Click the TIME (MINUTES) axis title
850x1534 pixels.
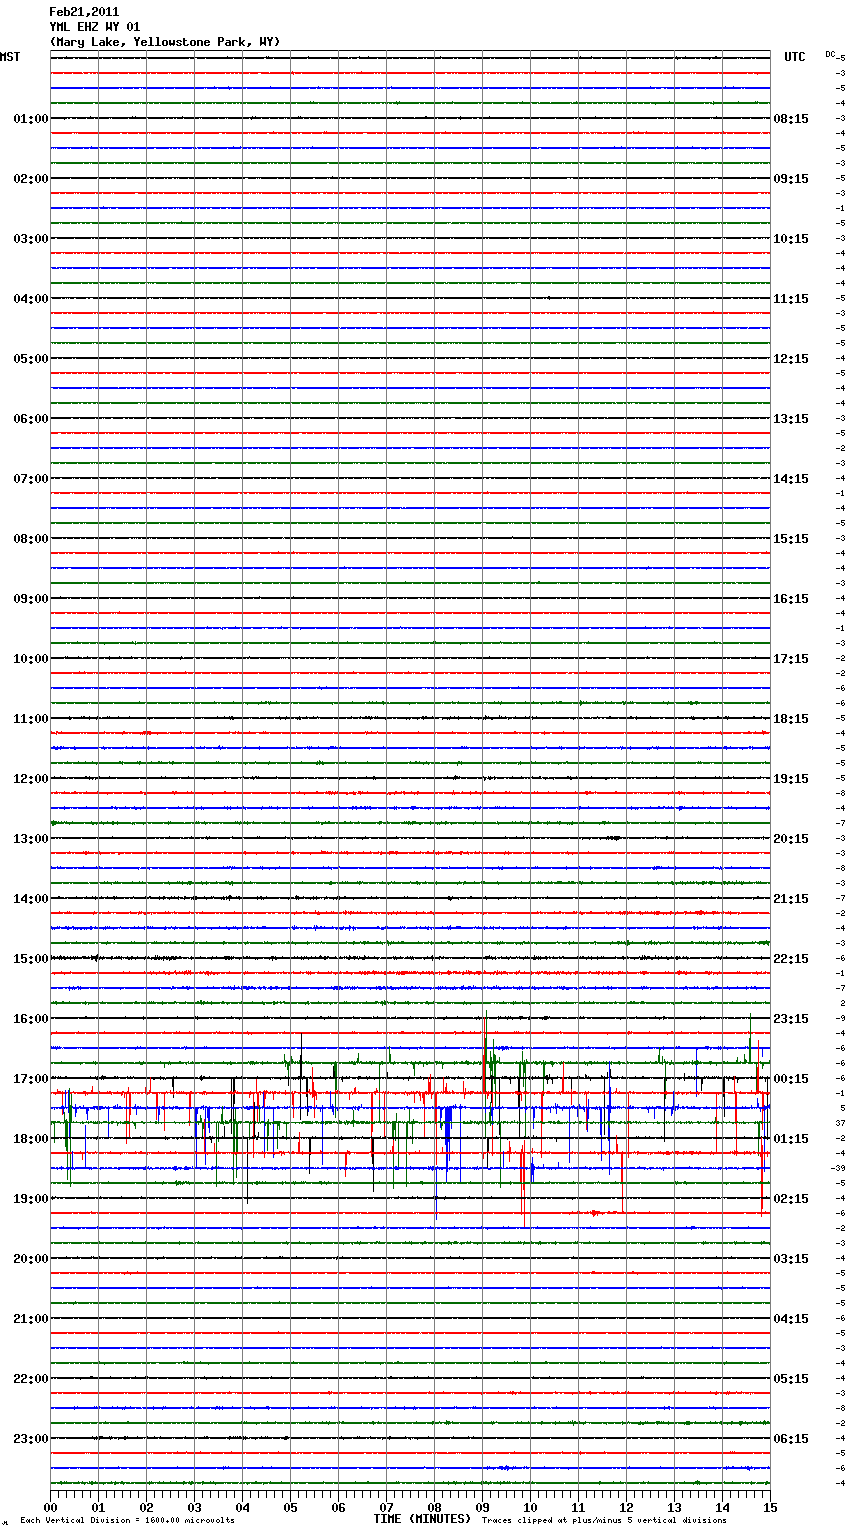coord(422,1519)
